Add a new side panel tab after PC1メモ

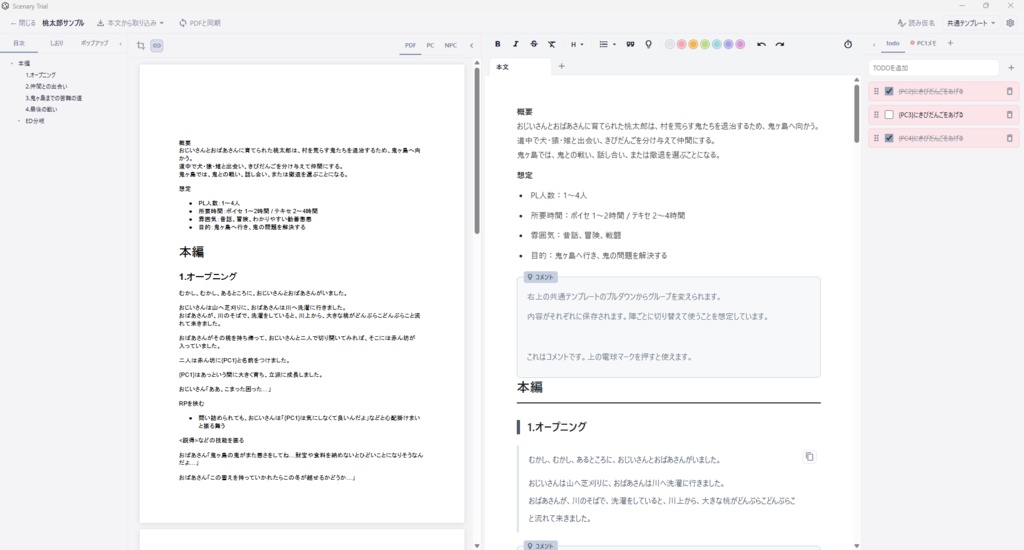(950, 43)
